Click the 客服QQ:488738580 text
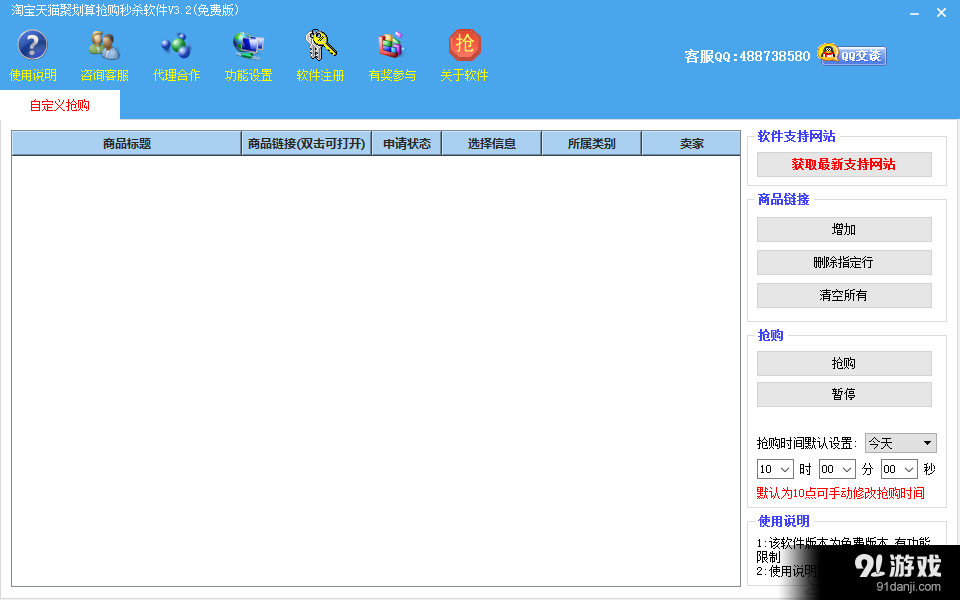The height and width of the screenshot is (600, 960). click(x=748, y=56)
